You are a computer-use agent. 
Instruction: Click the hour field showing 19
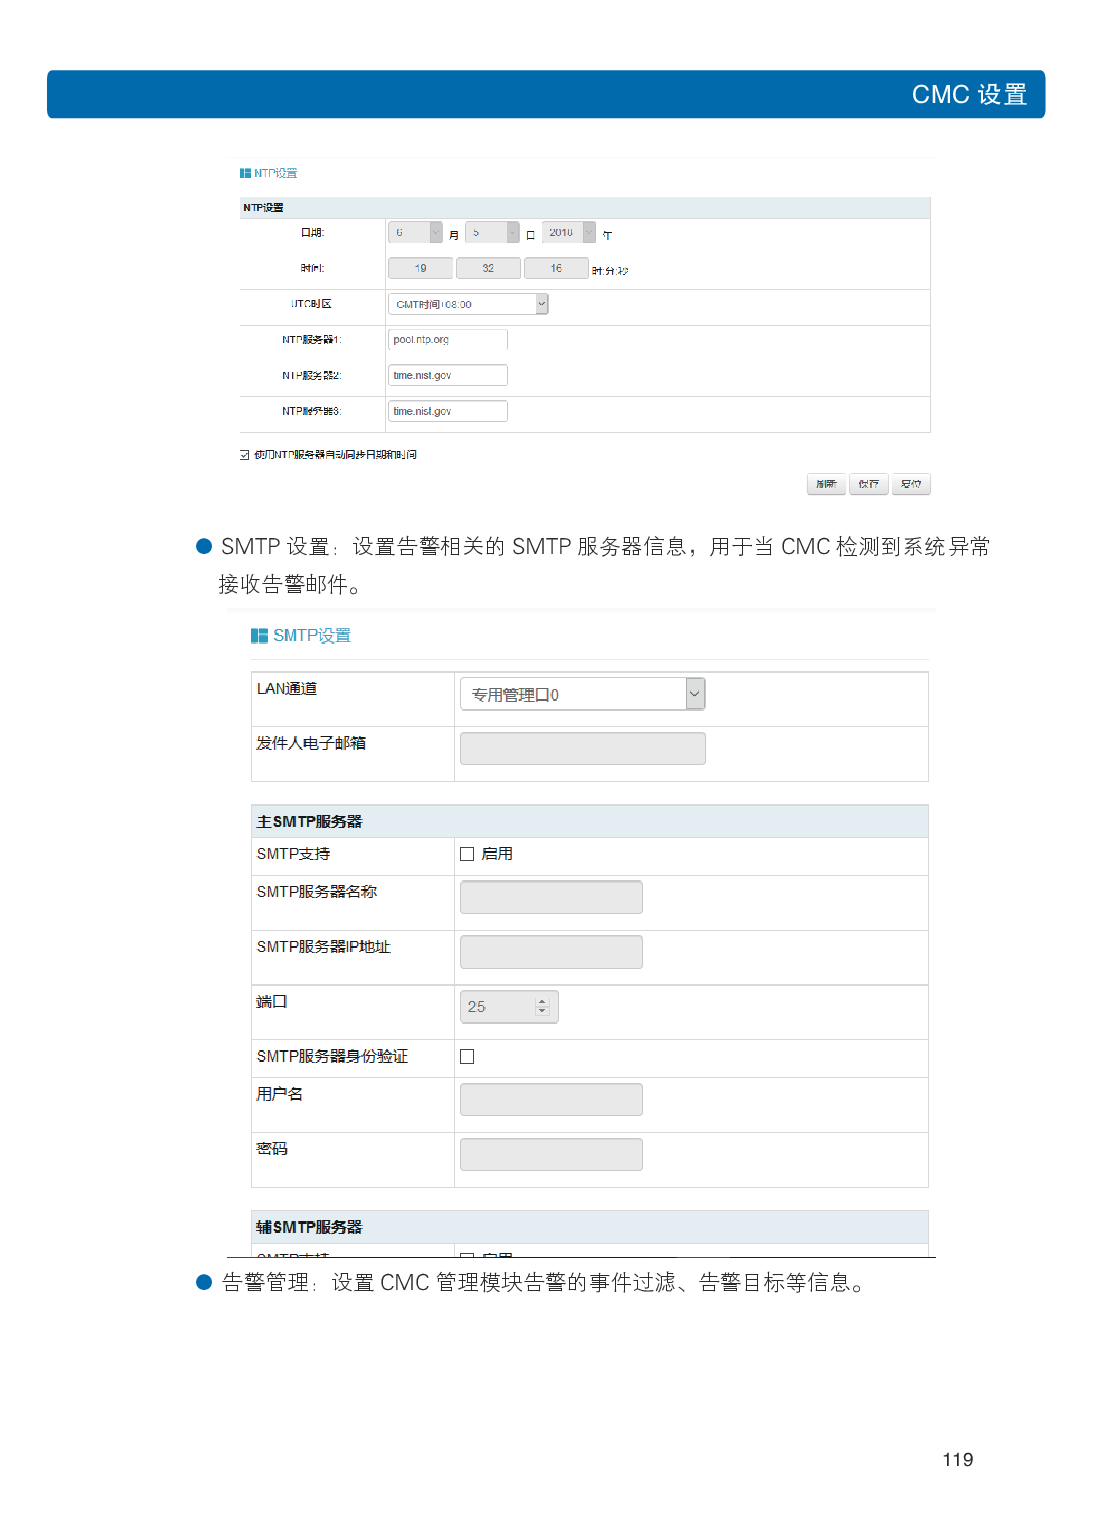(x=418, y=268)
